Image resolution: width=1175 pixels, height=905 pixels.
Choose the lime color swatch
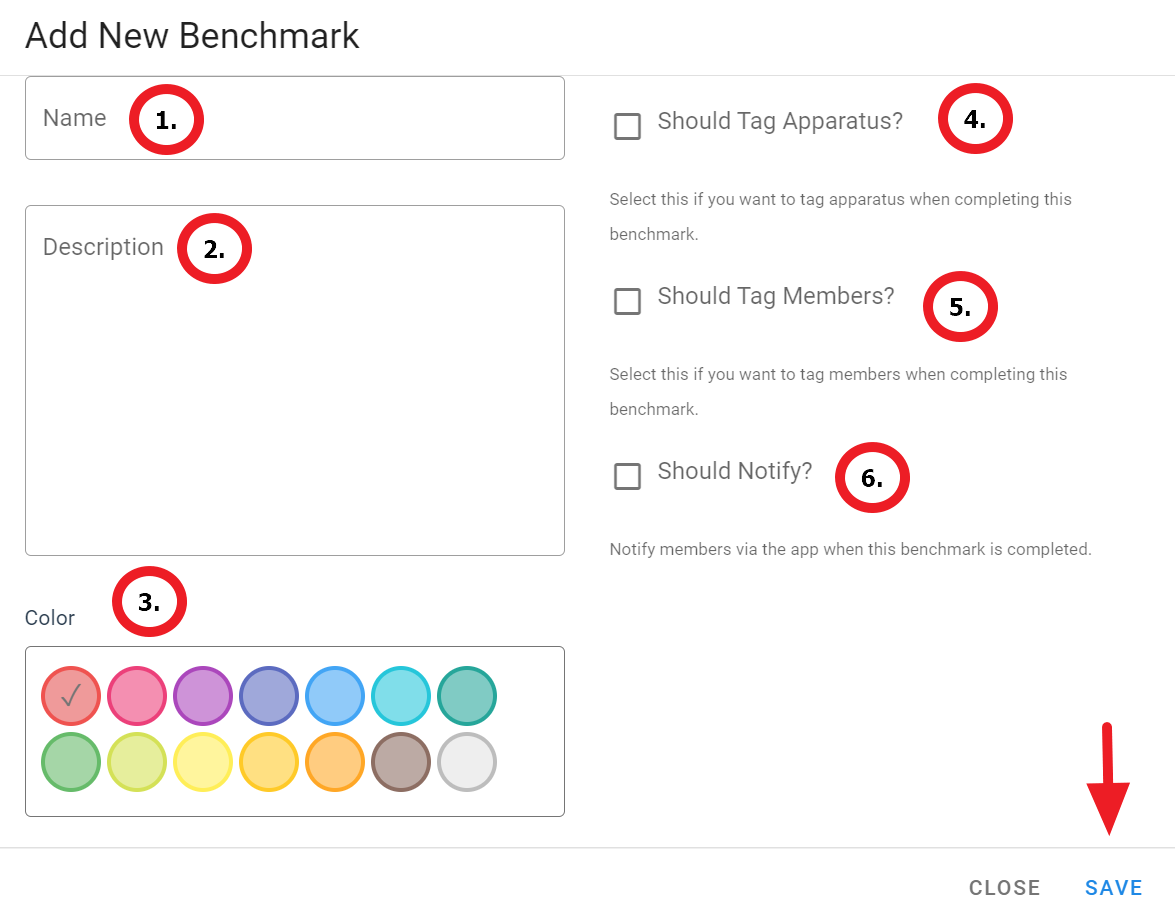click(137, 761)
